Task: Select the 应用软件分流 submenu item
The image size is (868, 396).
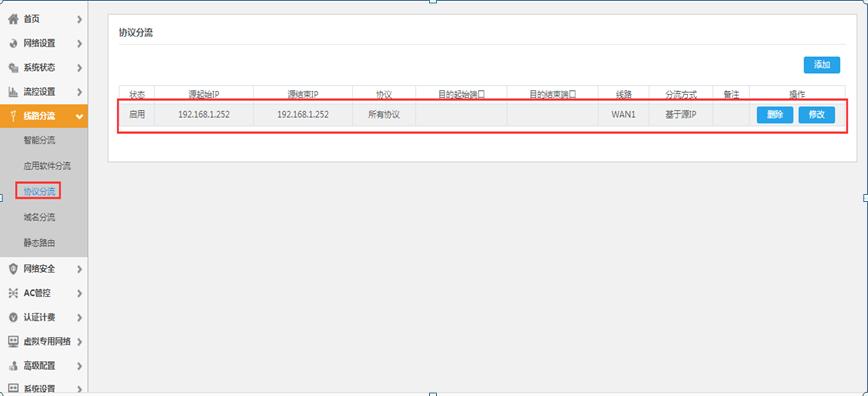Action: point(47,166)
